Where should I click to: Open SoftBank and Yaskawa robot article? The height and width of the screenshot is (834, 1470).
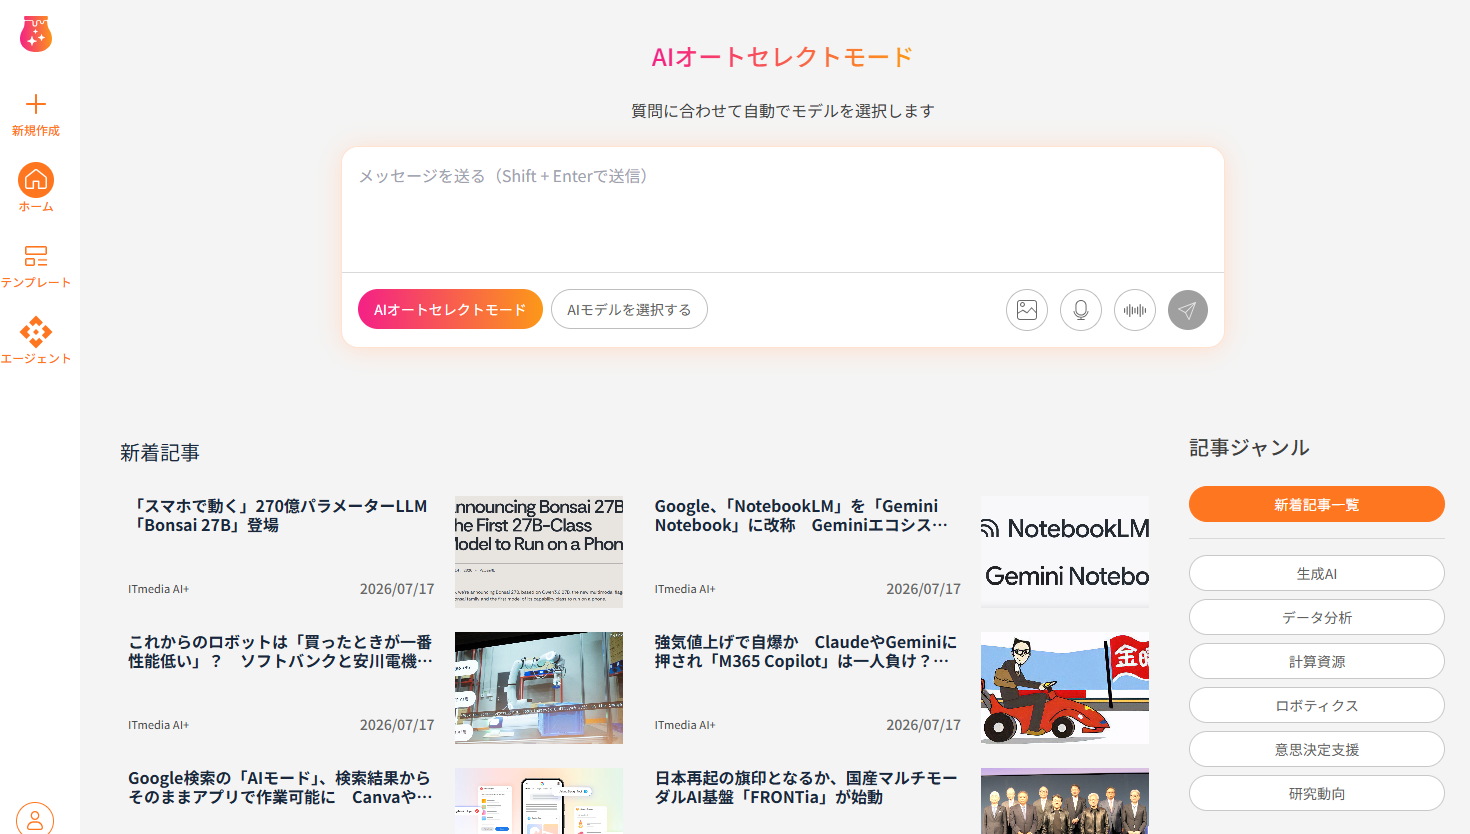pos(280,651)
